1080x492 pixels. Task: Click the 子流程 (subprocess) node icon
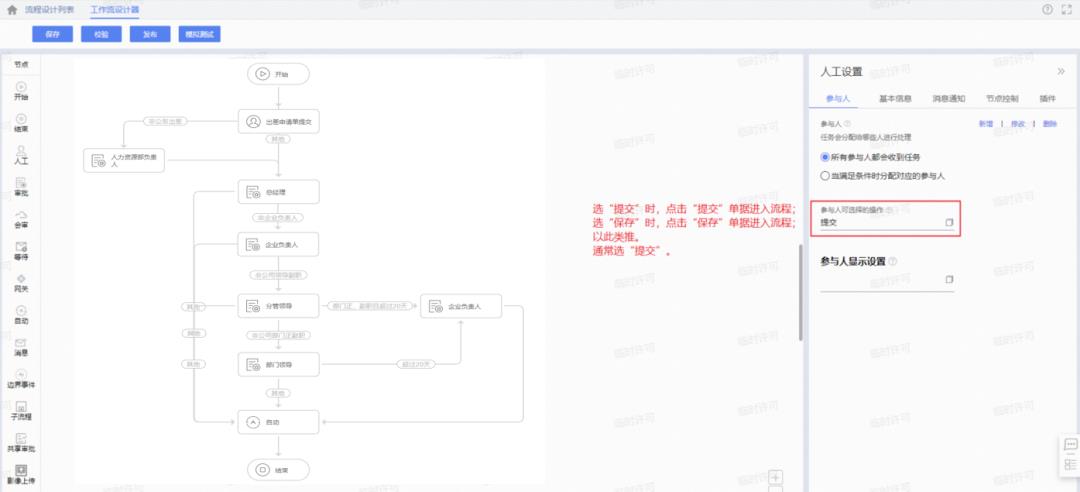[21, 407]
